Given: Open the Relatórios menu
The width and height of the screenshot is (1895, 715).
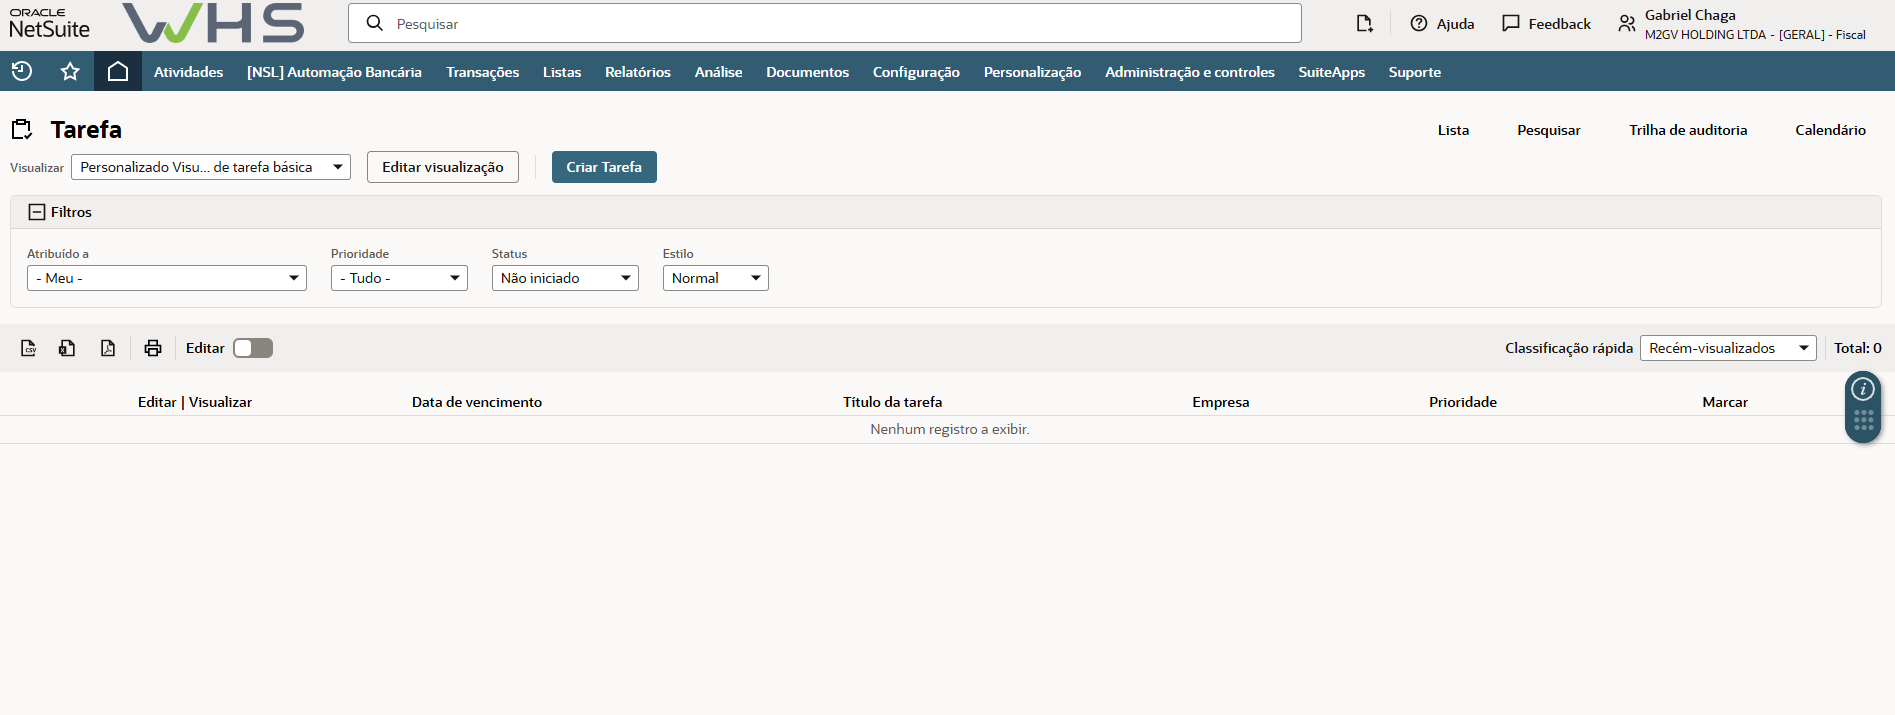Looking at the screenshot, I should tap(637, 72).
